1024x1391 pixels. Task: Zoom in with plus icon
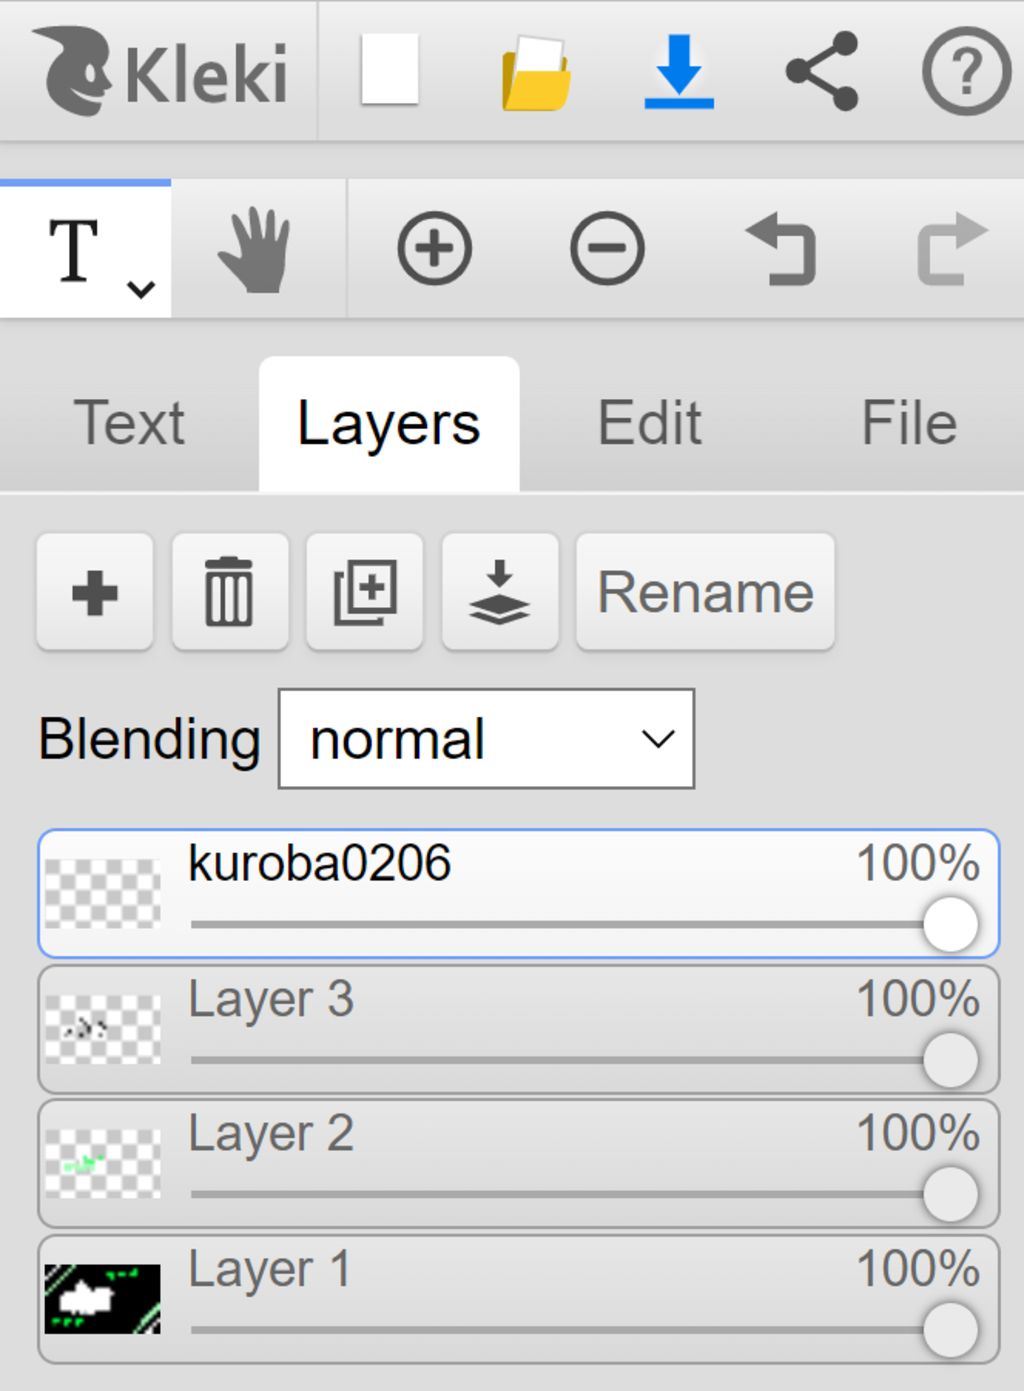click(434, 248)
